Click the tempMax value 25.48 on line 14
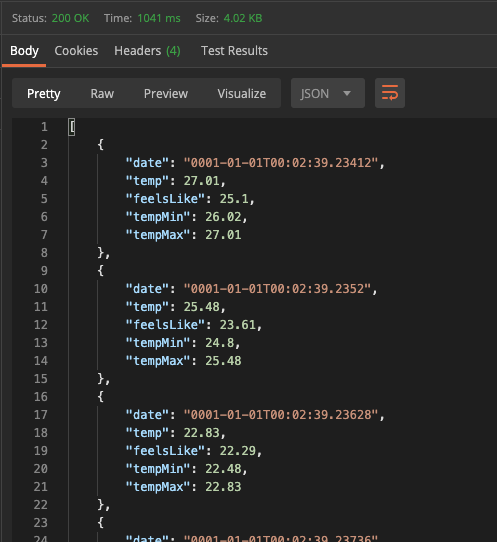This screenshot has height=542, width=497. click(x=223, y=361)
